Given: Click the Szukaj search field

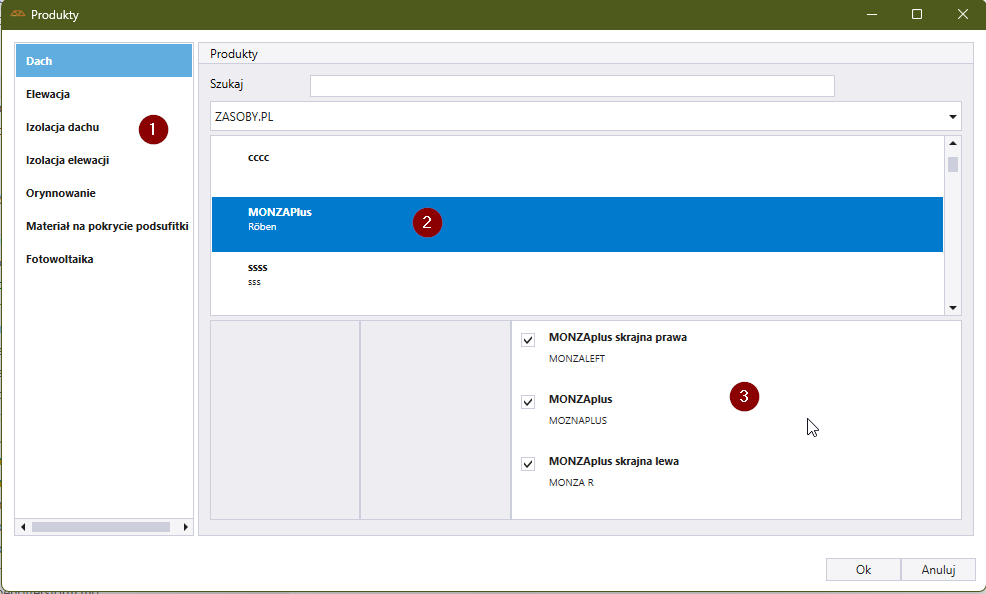Looking at the screenshot, I should pos(572,86).
